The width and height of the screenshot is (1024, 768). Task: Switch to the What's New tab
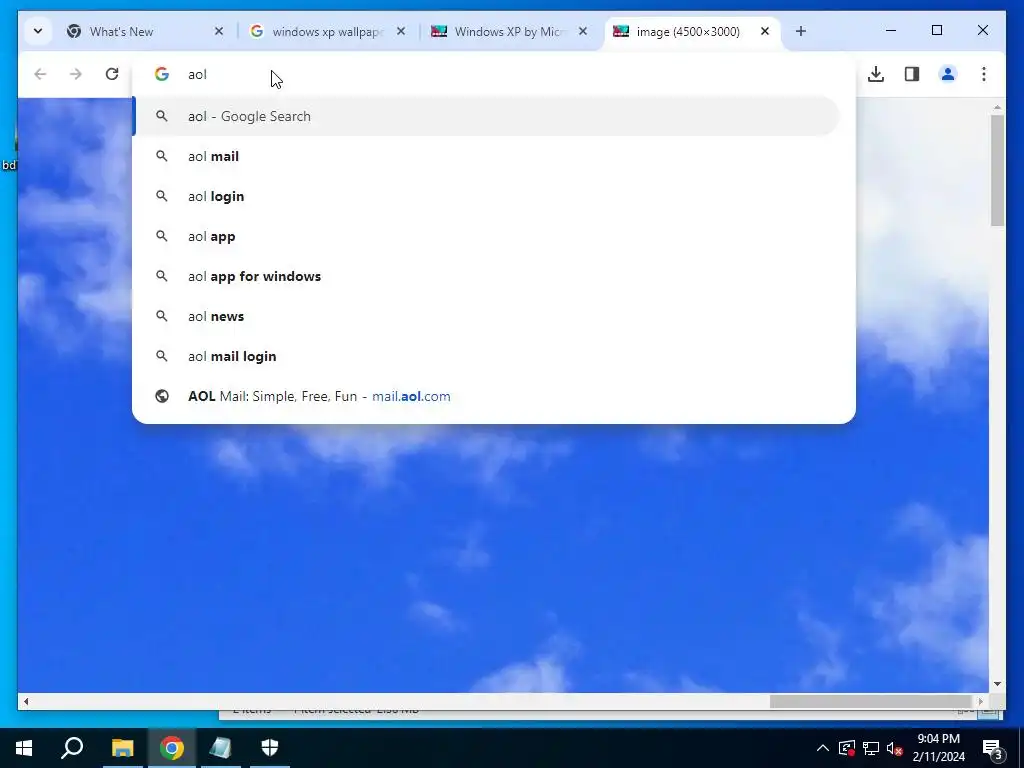[145, 31]
